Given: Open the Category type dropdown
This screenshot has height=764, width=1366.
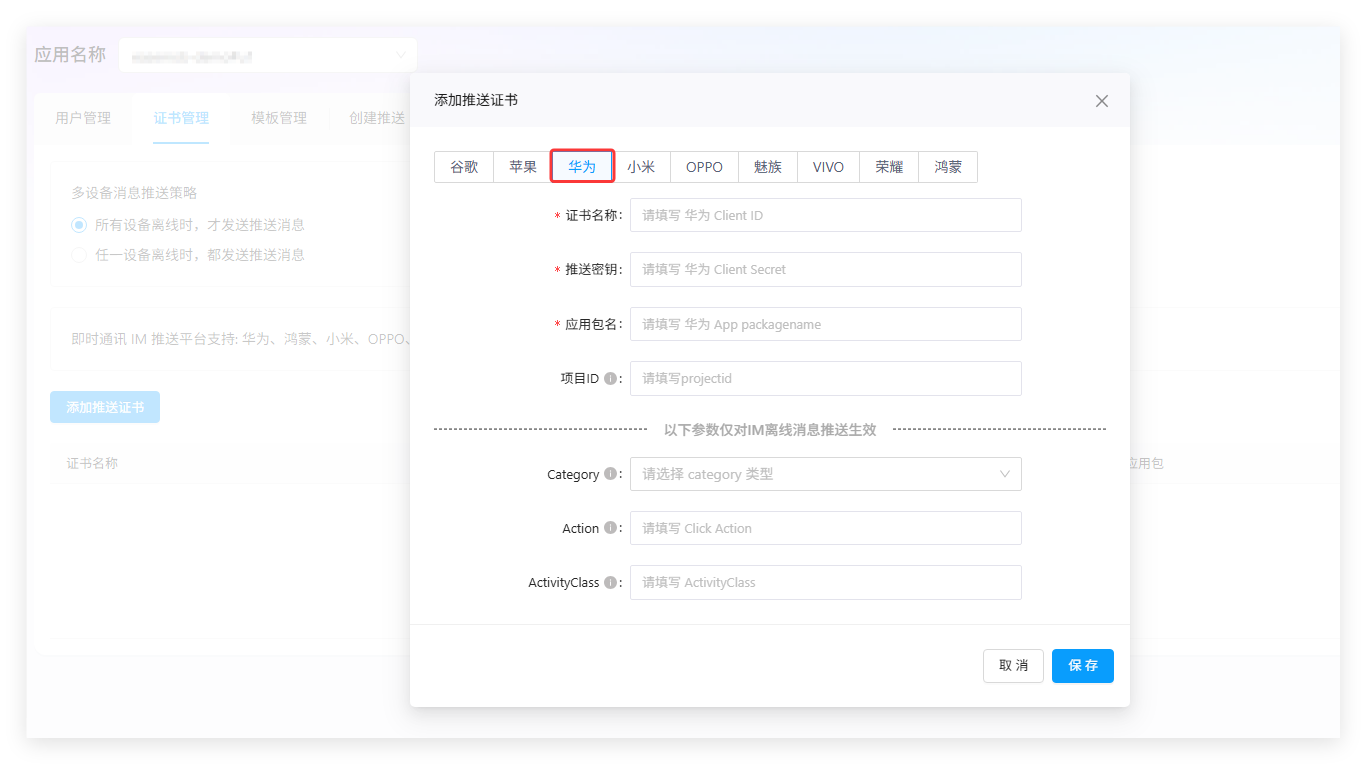Looking at the screenshot, I should (x=825, y=474).
